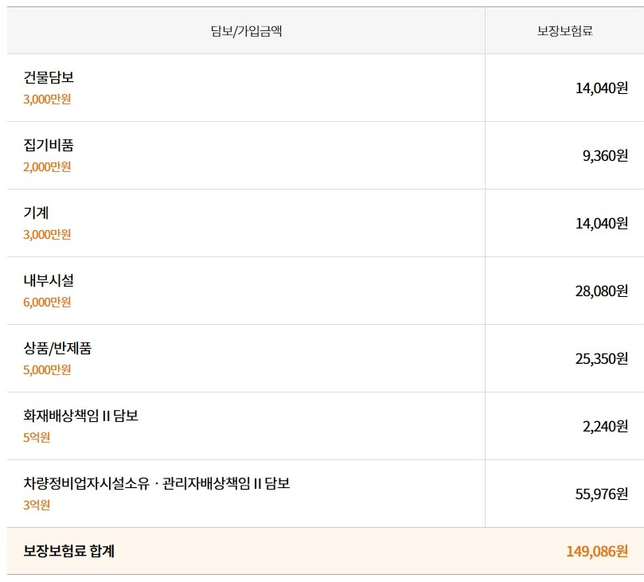Click the 14,040원 premium in 건물담보 row
The width and height of the screenshot is (644, 582).
(601, 88)
